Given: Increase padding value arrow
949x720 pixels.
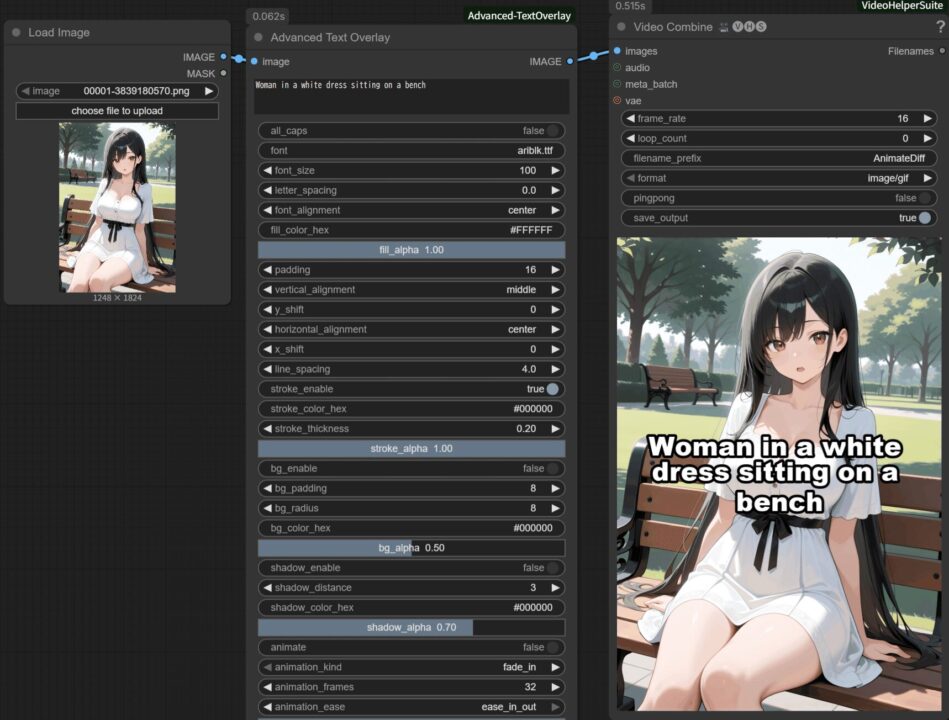Looking at the screenshot, I should [x=555, y=270].
